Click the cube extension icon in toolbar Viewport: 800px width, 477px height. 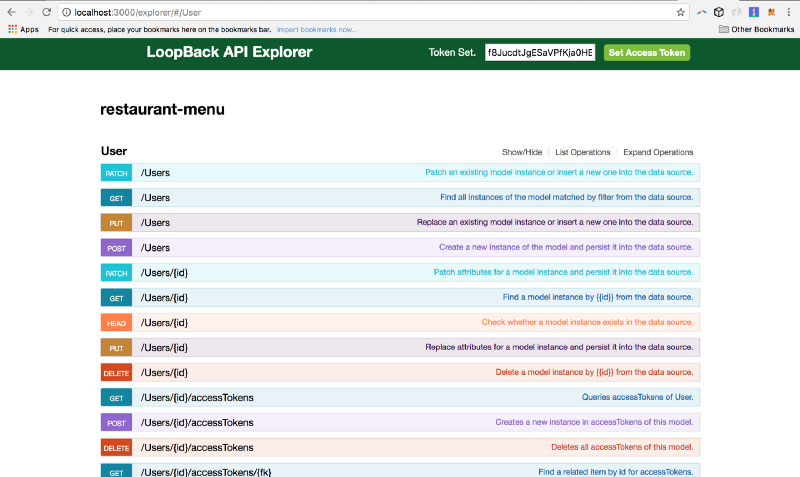(x=718, y=12)
